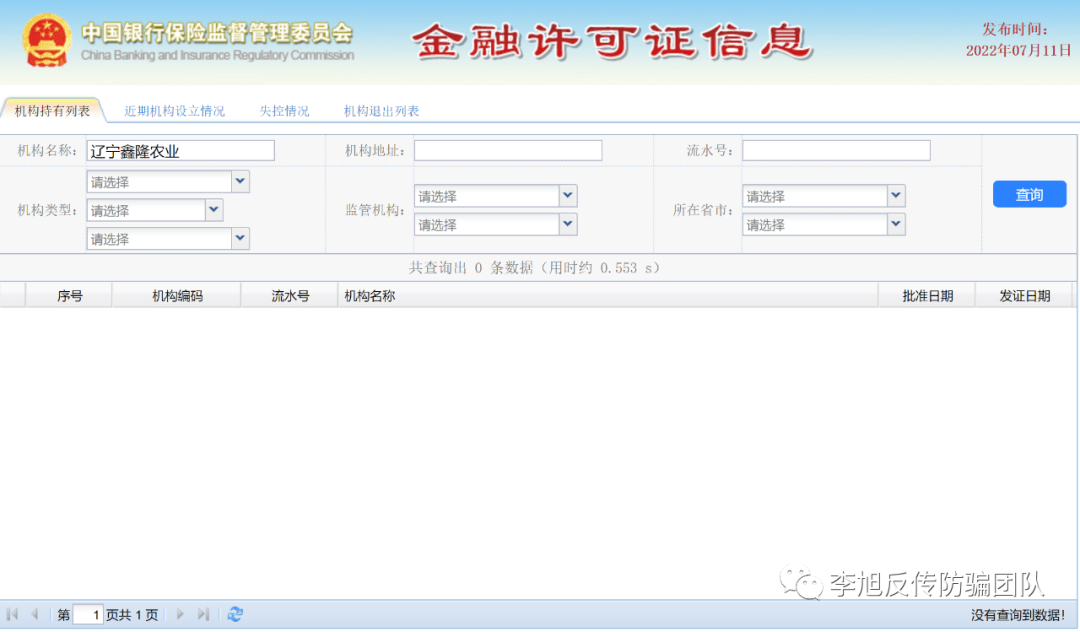The width and height of the screenshot is (1080, 632).
Task: Open third 机构类型 dropdown
Action: [x=240, y=238]
